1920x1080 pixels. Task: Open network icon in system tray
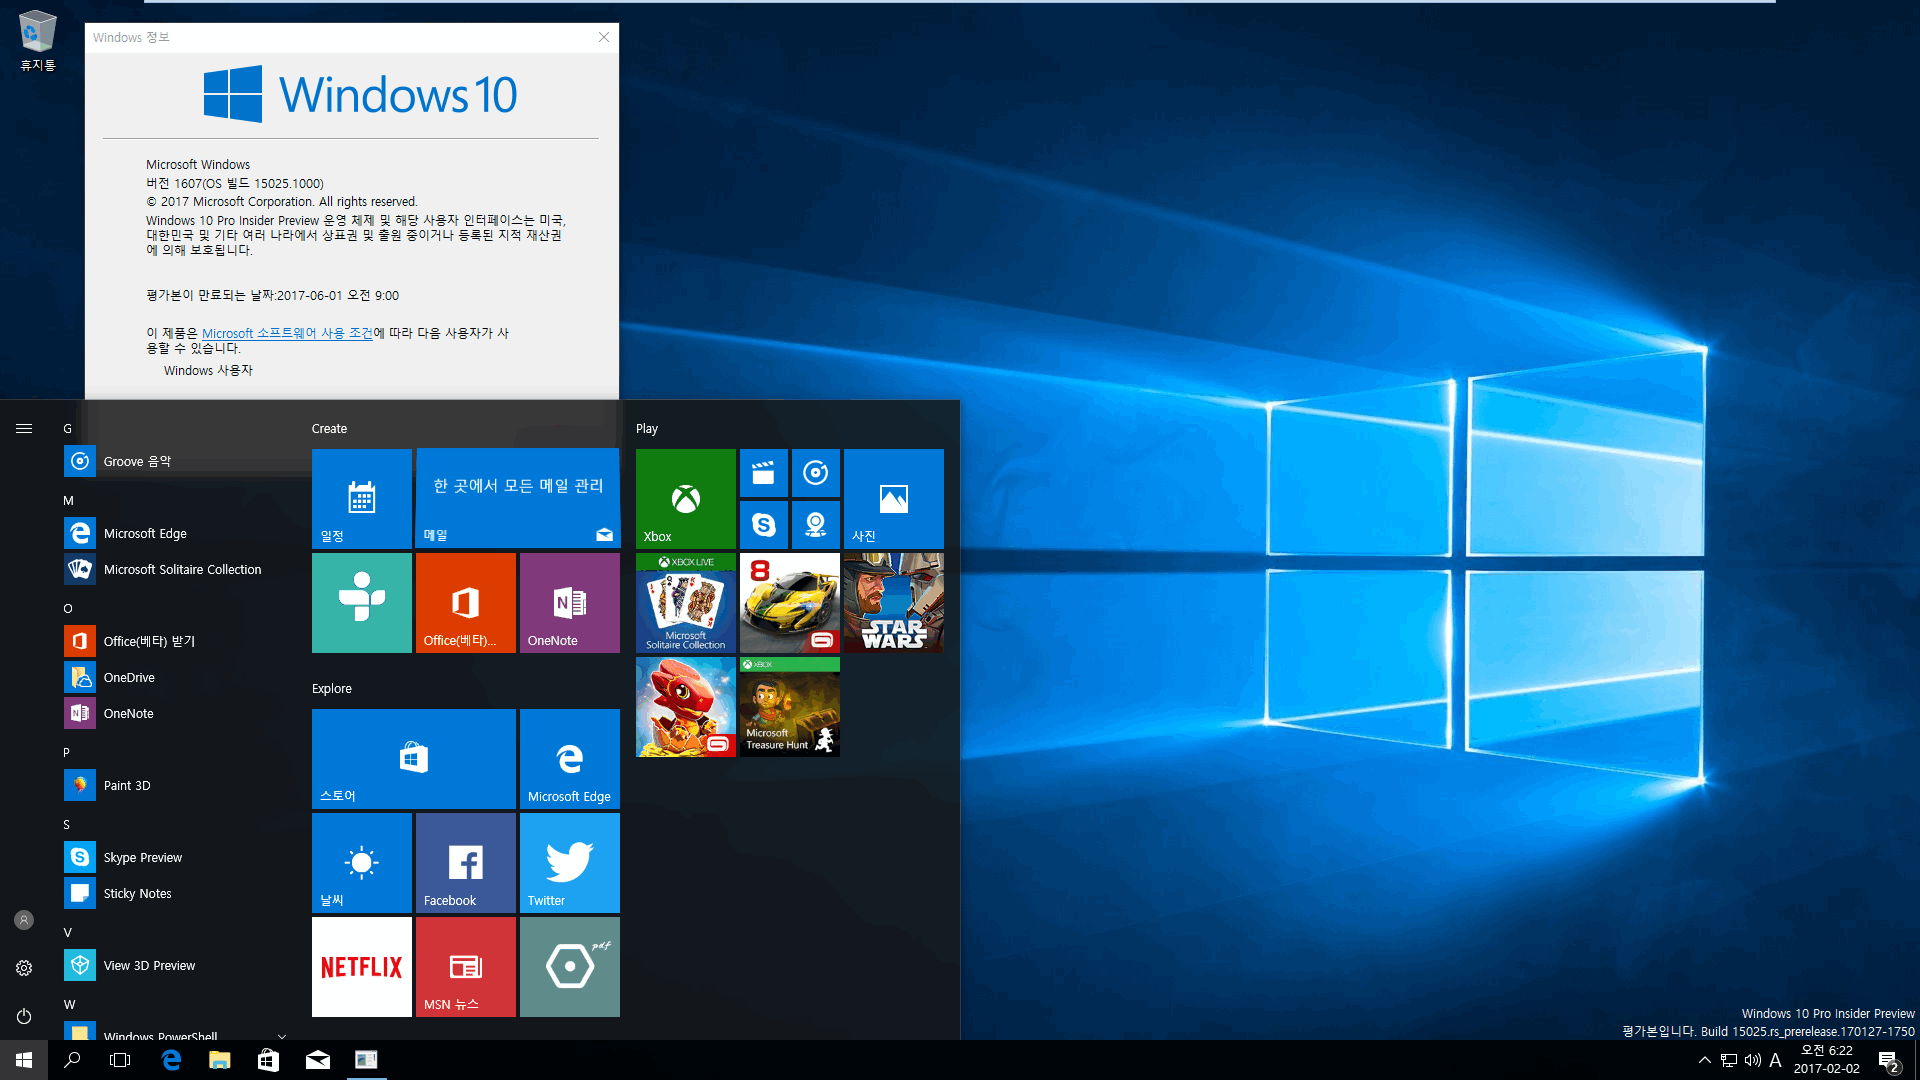coord(1729,1060)
